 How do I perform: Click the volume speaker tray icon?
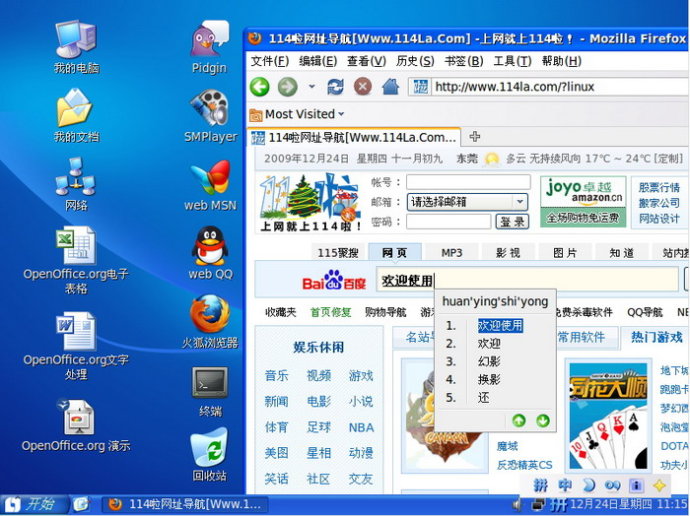point(518,504)
